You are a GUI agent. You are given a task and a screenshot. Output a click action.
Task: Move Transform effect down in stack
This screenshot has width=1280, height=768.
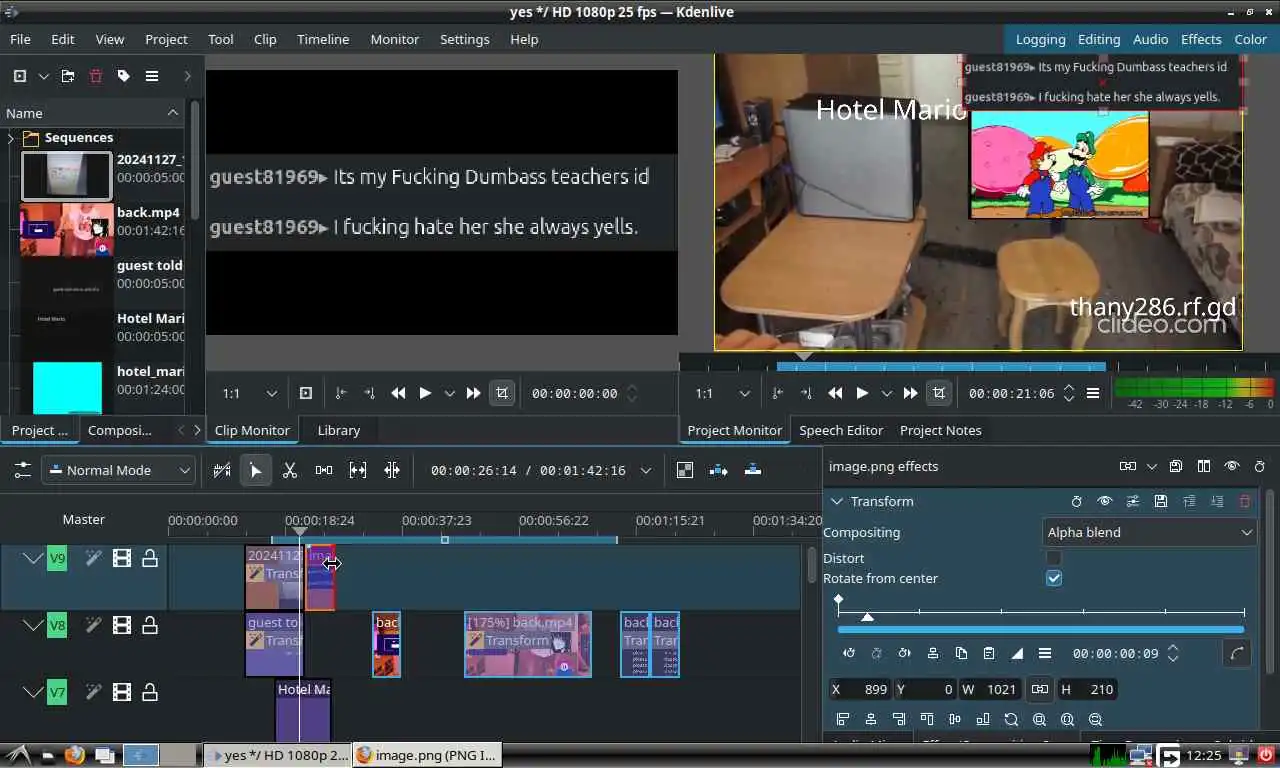tap(1217, 501)
